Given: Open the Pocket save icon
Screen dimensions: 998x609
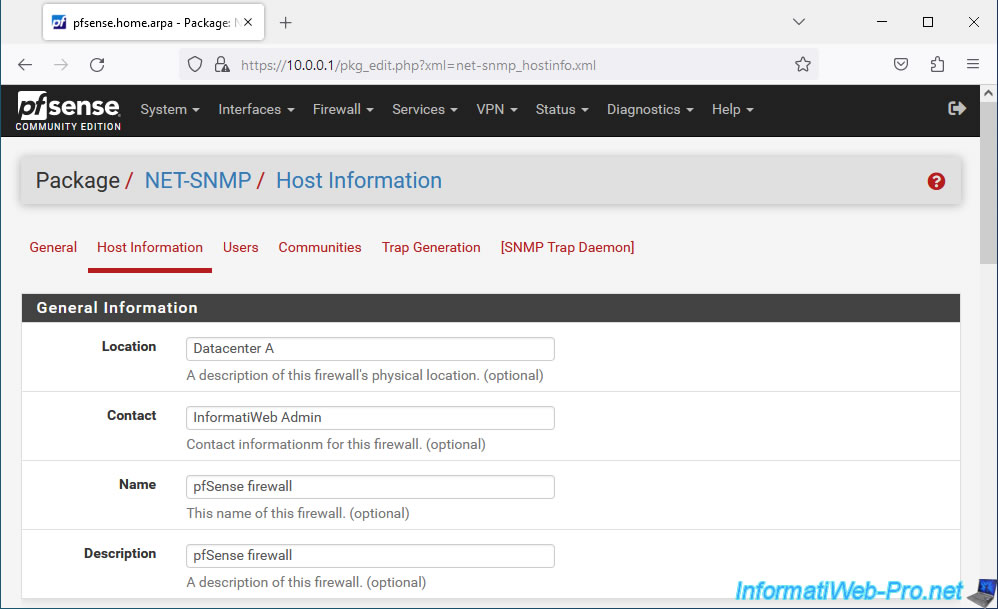Looking at the screenshot, I should coord(901,64).
